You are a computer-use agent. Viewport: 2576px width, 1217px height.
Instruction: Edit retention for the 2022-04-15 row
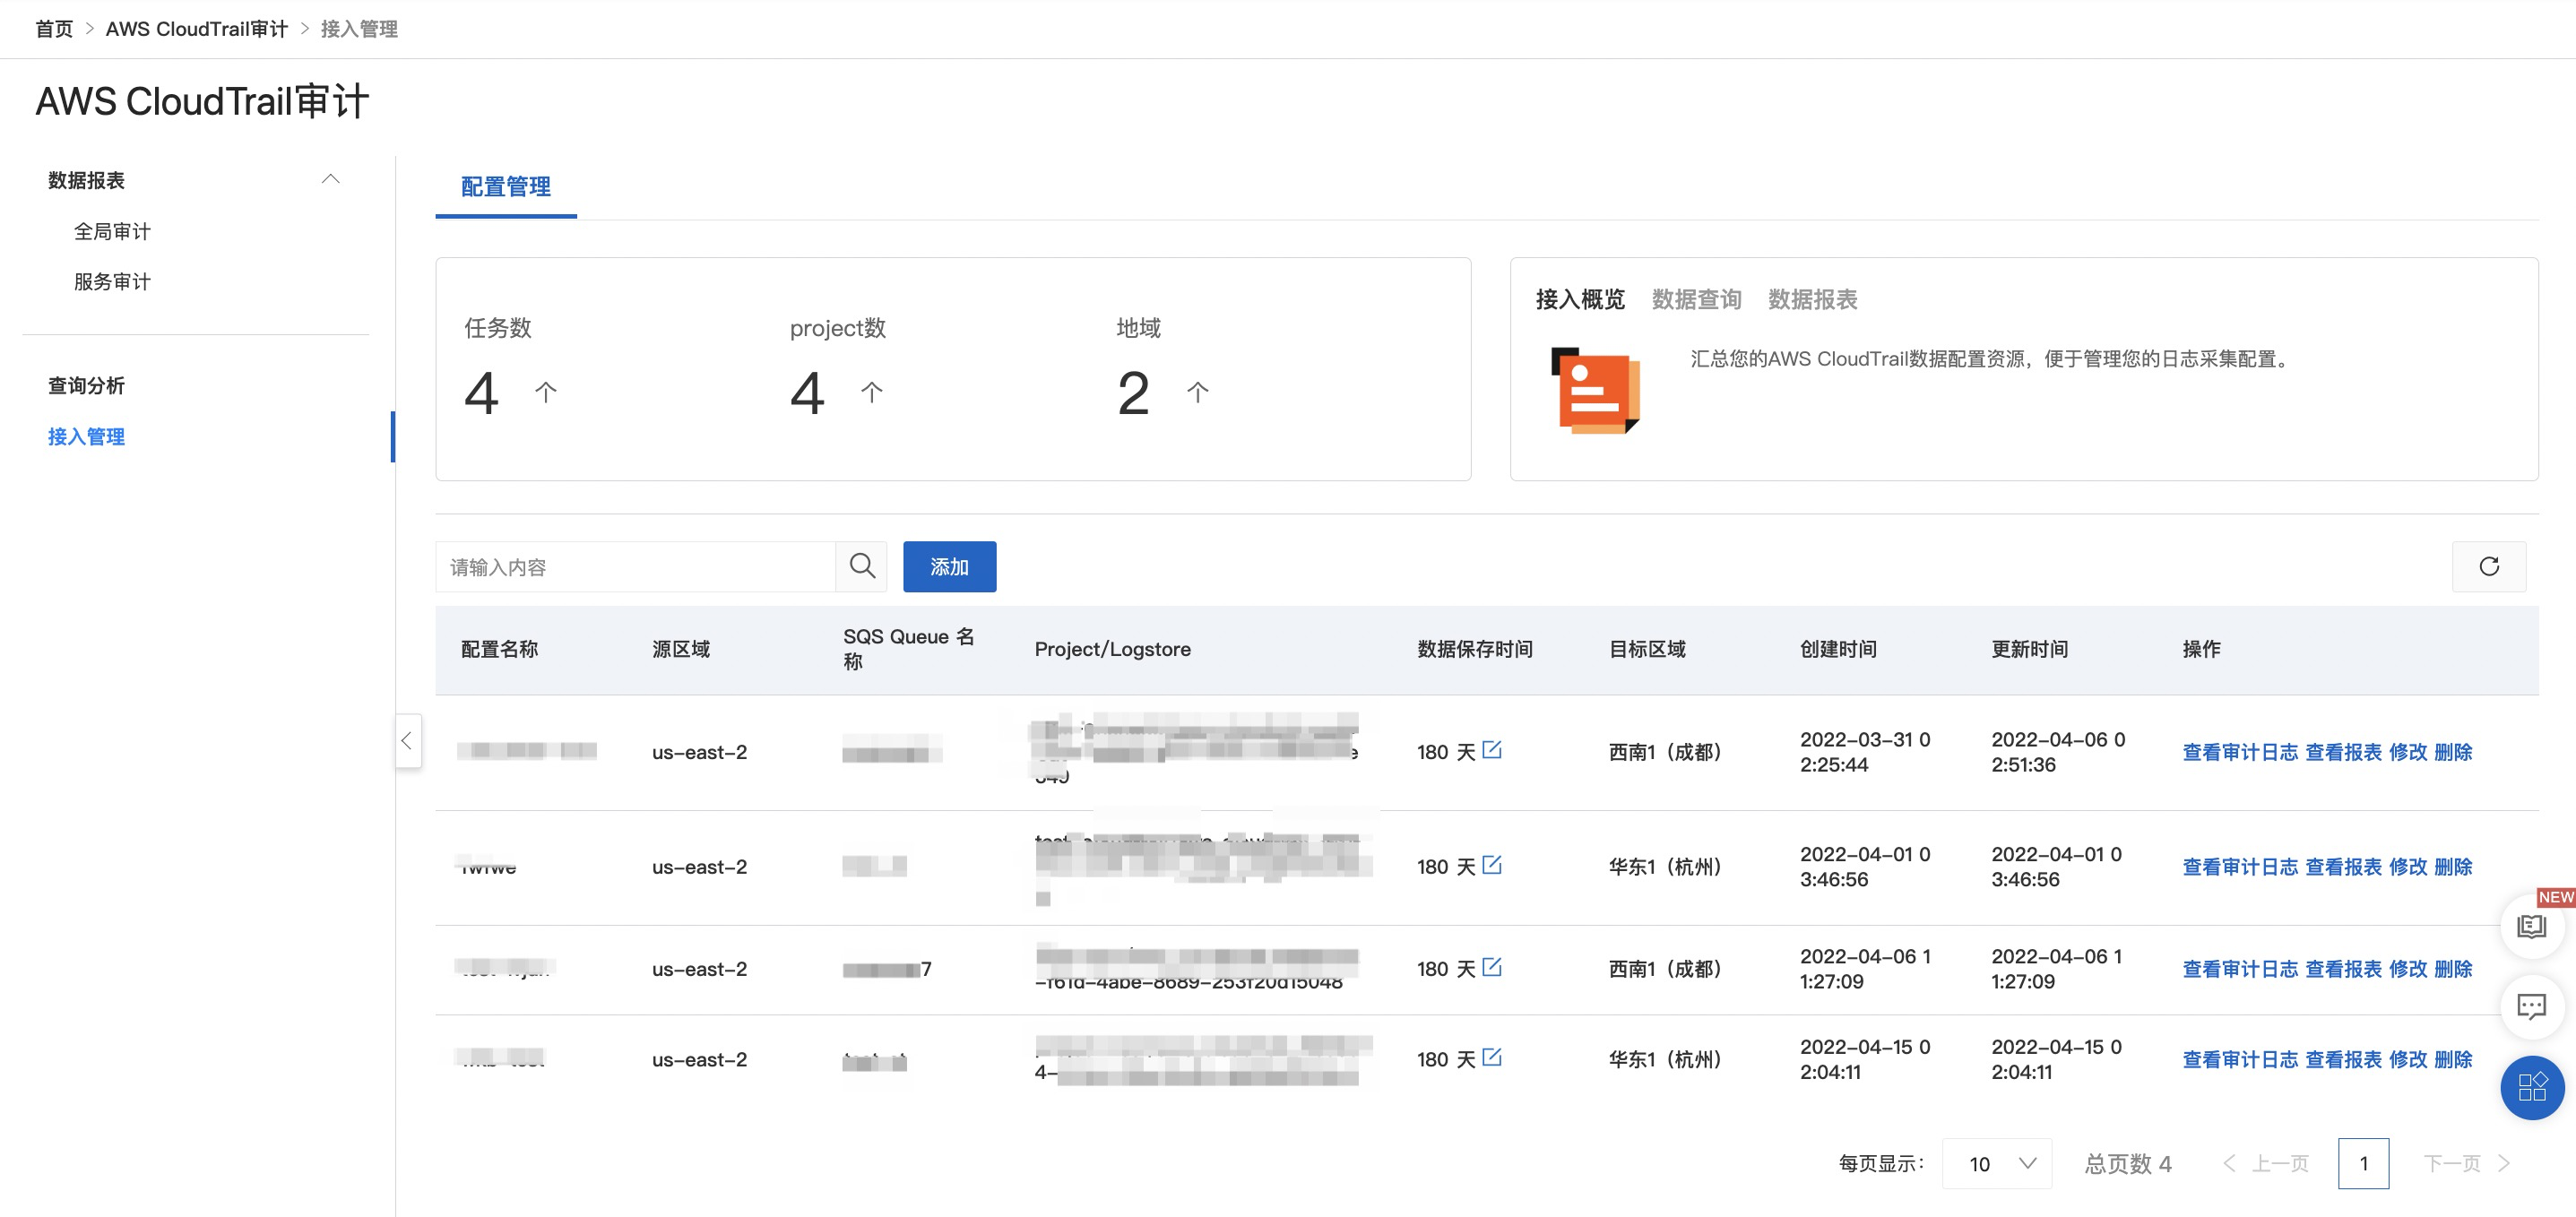tap(1492, 1056)
